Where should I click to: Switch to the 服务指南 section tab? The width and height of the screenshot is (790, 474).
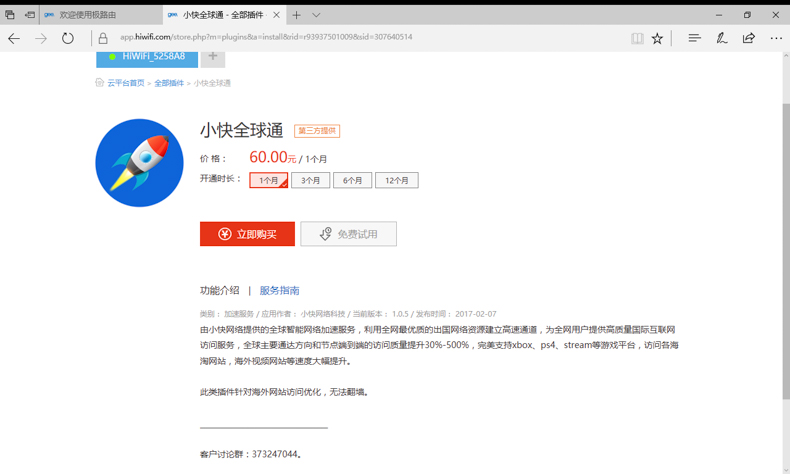coord(279,291)
